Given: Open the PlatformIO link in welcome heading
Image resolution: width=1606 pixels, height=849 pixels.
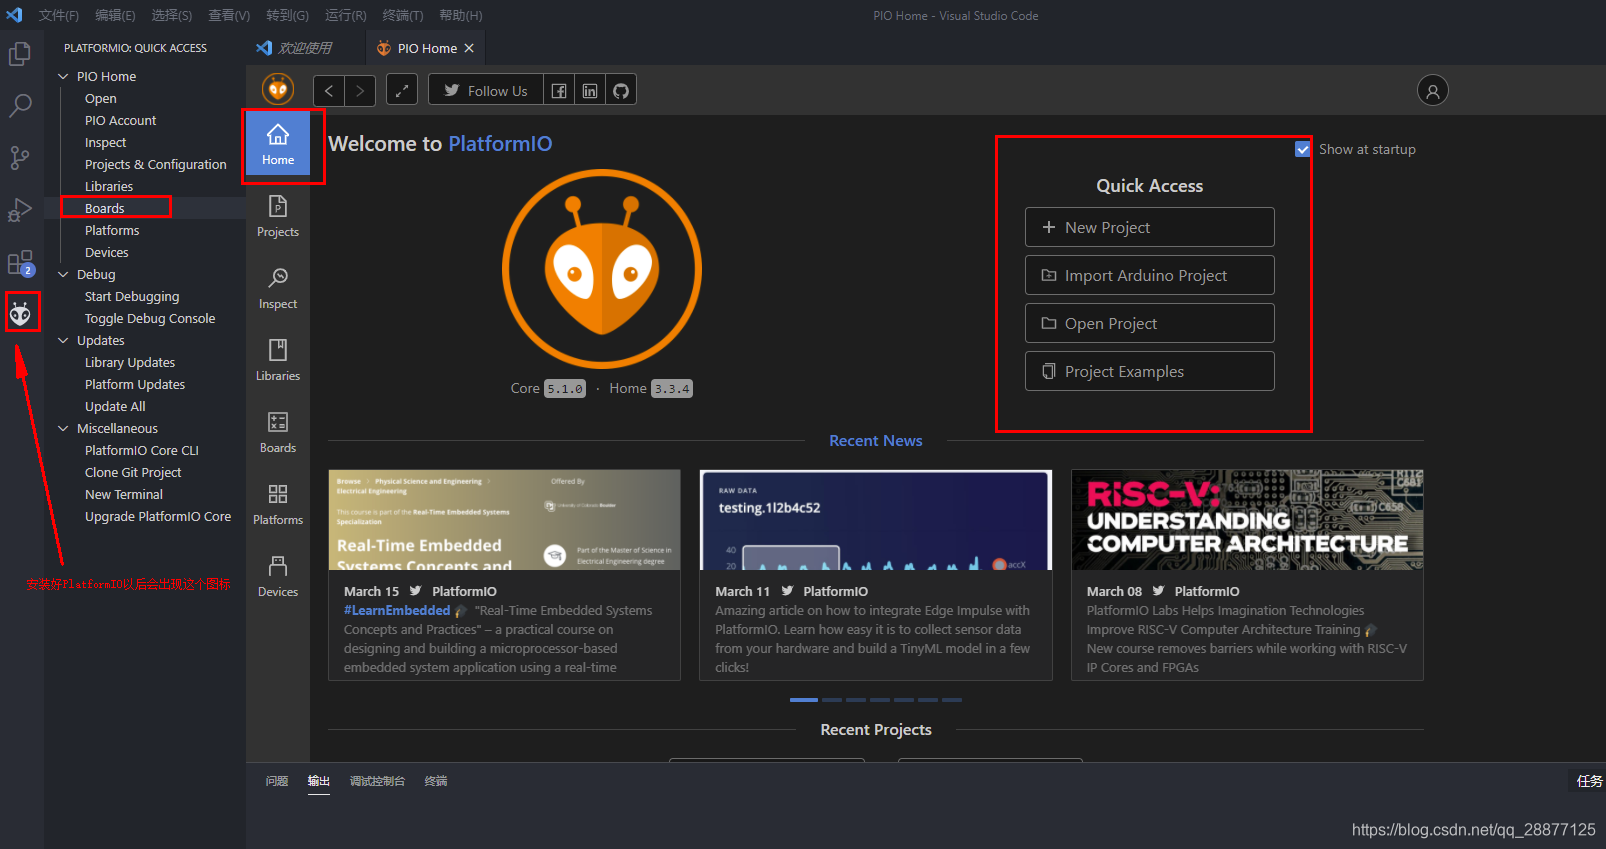Looking at the screenshot, I should click(x=500, y=144).
